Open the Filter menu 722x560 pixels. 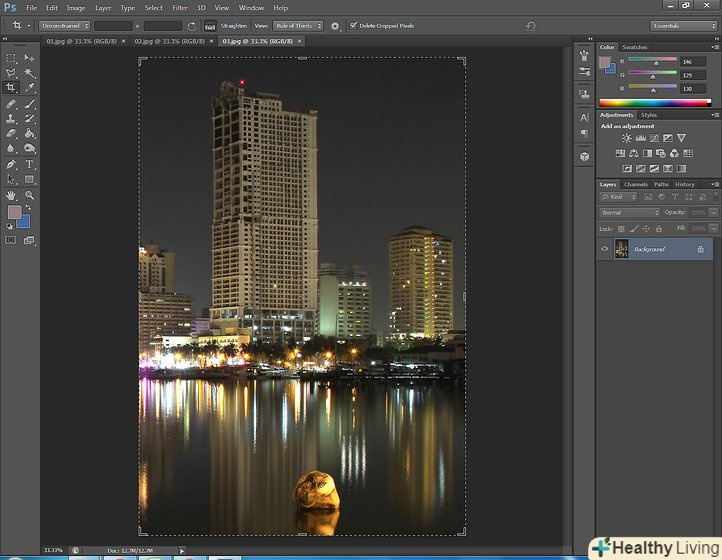pyautogui.click(x=179, y=8)
